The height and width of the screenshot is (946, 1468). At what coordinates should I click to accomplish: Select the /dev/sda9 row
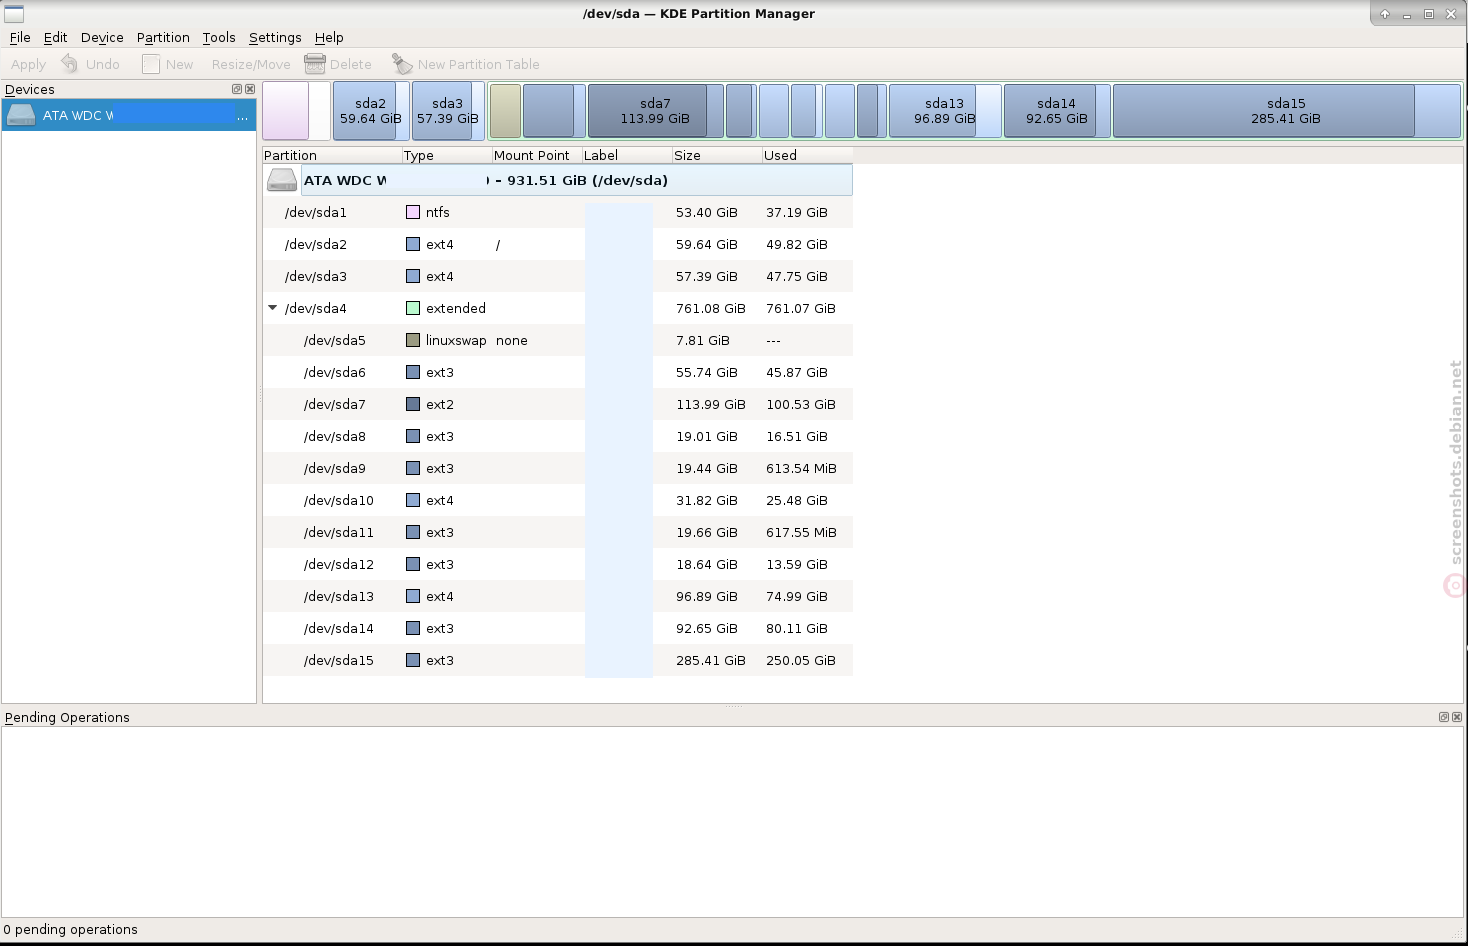pos(558,468)
